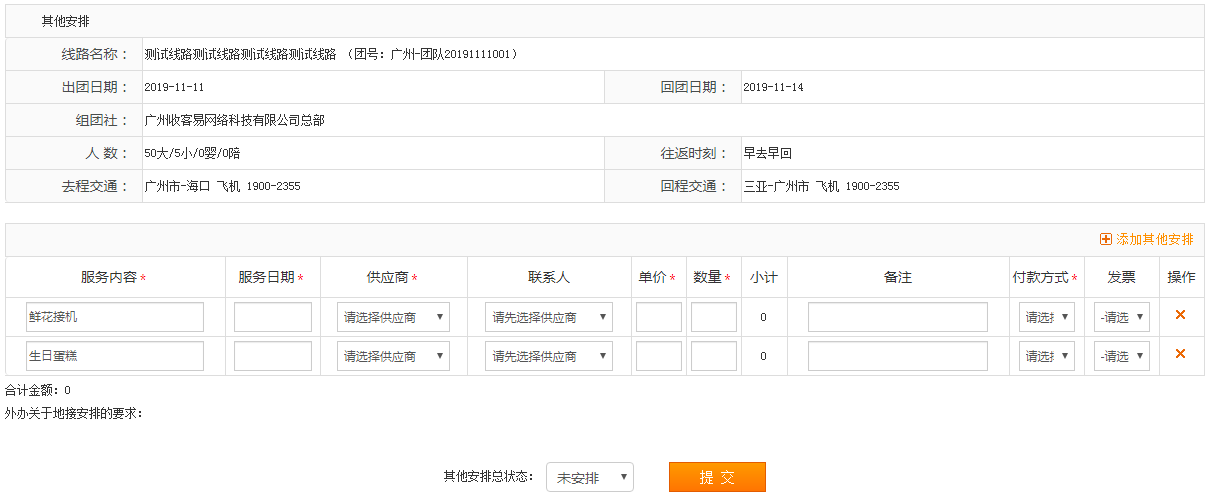The height and width of the screenshot is (502, 1211).
Task: Select 付款方式 dropdown in the 鲜花接机 row
Action: pos(1047,317)
